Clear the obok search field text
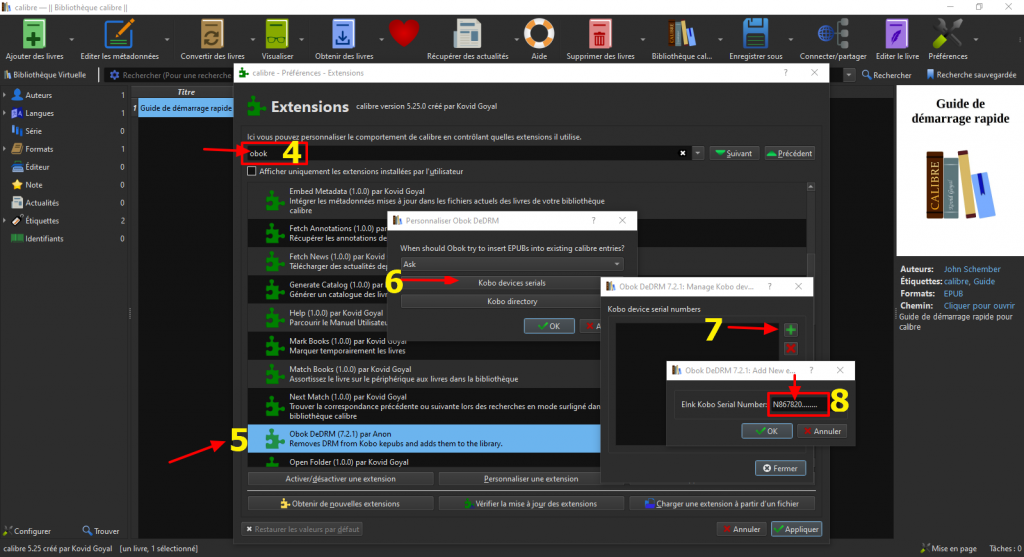 pyautogui.click(x=682, y=153)
